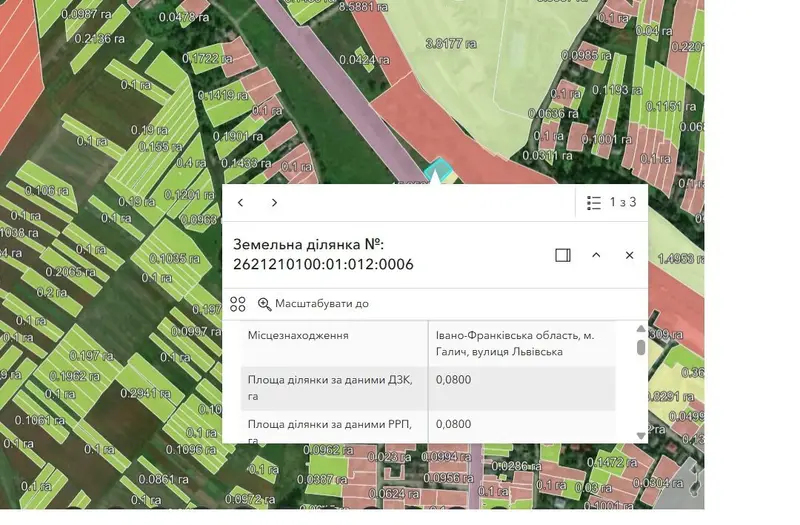
Task: Click the 0.0636 га parcel
Action: coord(553,113)
